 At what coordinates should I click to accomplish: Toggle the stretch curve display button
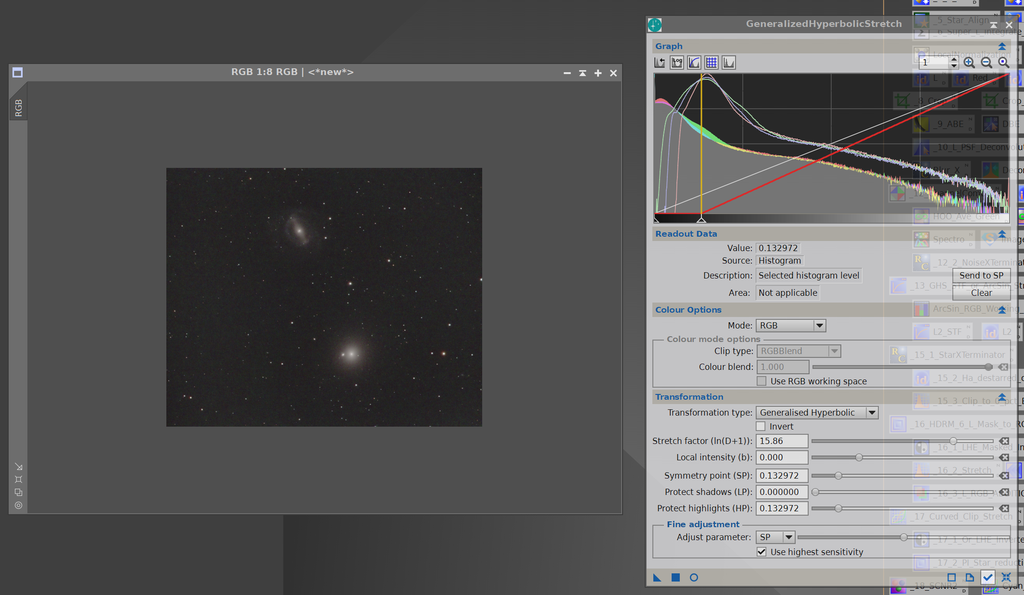pyautogui.click(x=694, y=63)
